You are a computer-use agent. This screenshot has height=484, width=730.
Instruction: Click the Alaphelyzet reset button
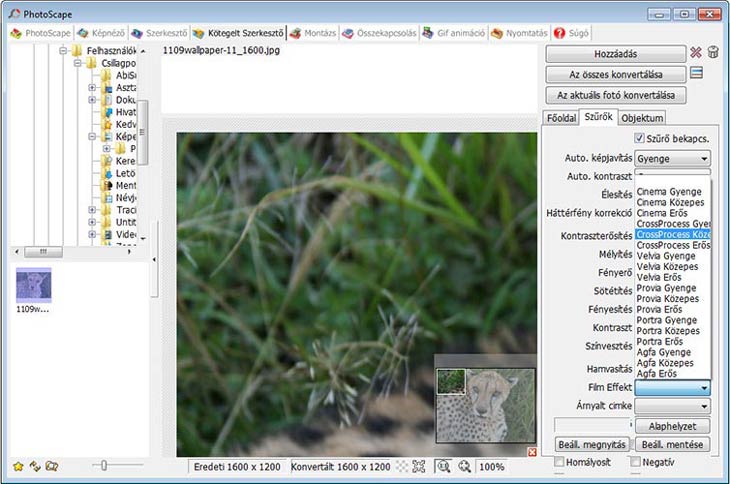pos(672,426)
